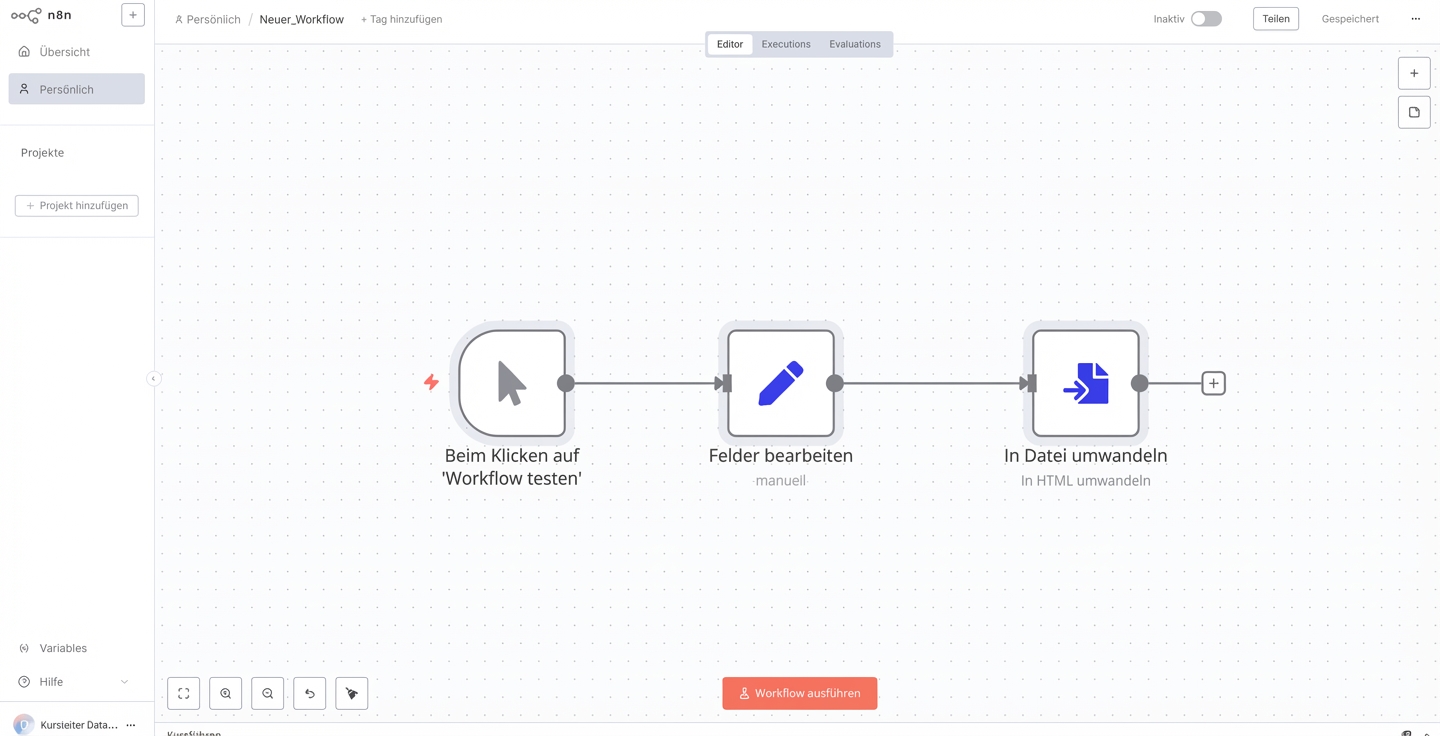The width and height of the screenshot is (1440, 736).
Task: Open the sticky note tool
Action: pyautogui.click(x=1414, y=112)
